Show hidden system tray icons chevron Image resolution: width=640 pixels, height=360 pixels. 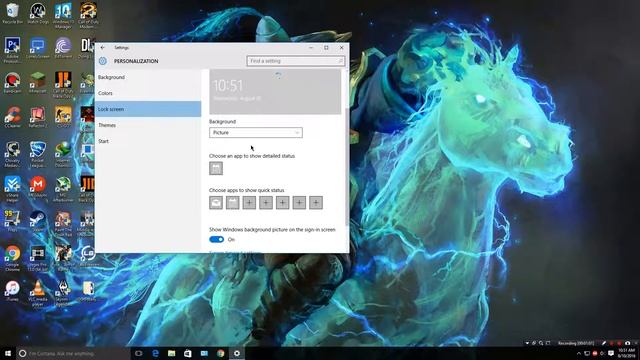click(578, 353)
